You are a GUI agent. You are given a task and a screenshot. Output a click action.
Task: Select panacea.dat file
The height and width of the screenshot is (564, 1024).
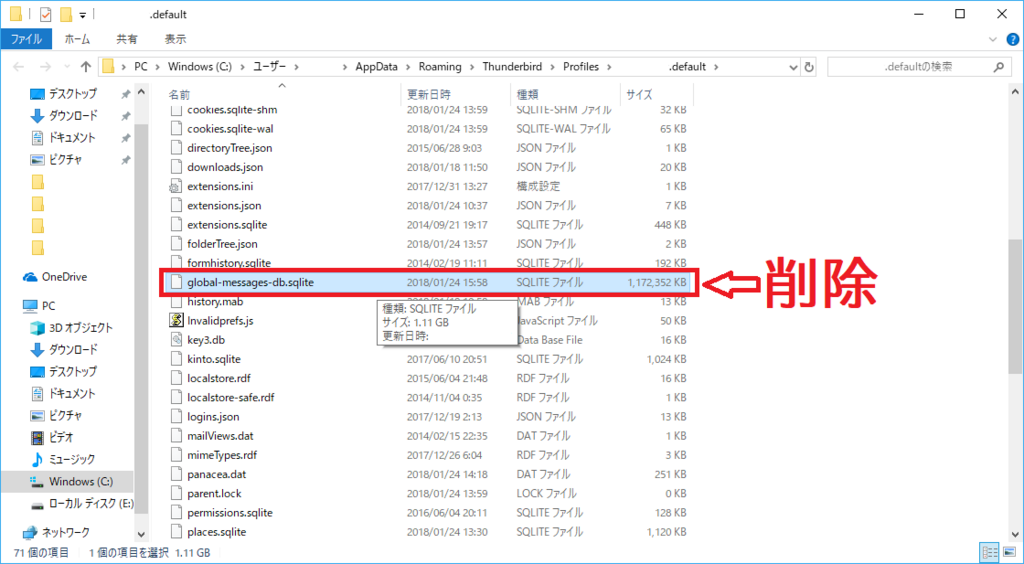216,474
